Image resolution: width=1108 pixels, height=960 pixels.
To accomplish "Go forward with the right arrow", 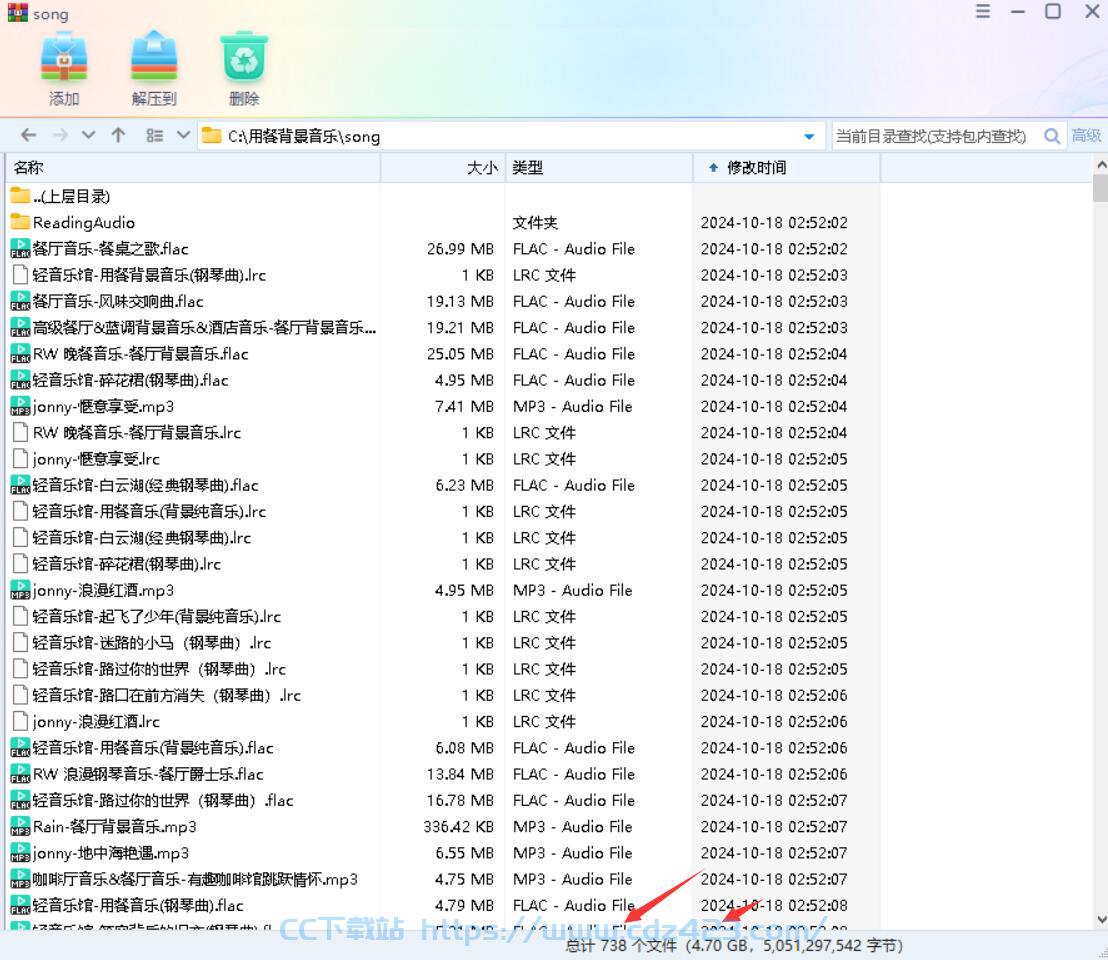I will (x=61, y=135).
